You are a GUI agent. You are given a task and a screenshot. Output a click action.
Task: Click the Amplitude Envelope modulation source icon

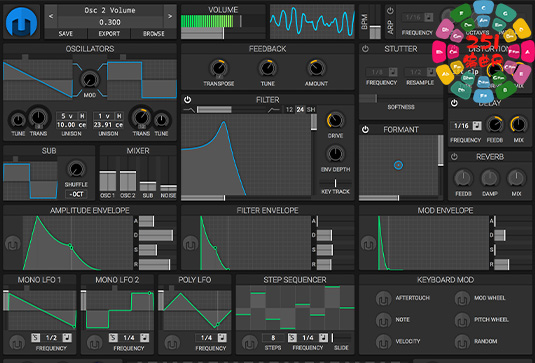13,244
